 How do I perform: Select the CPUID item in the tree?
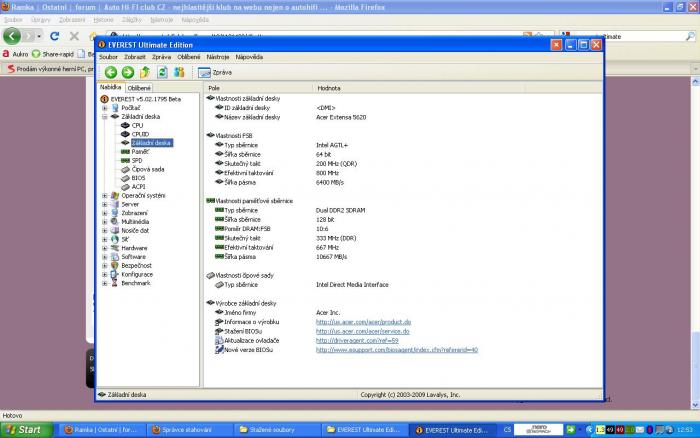click(140, 134)
